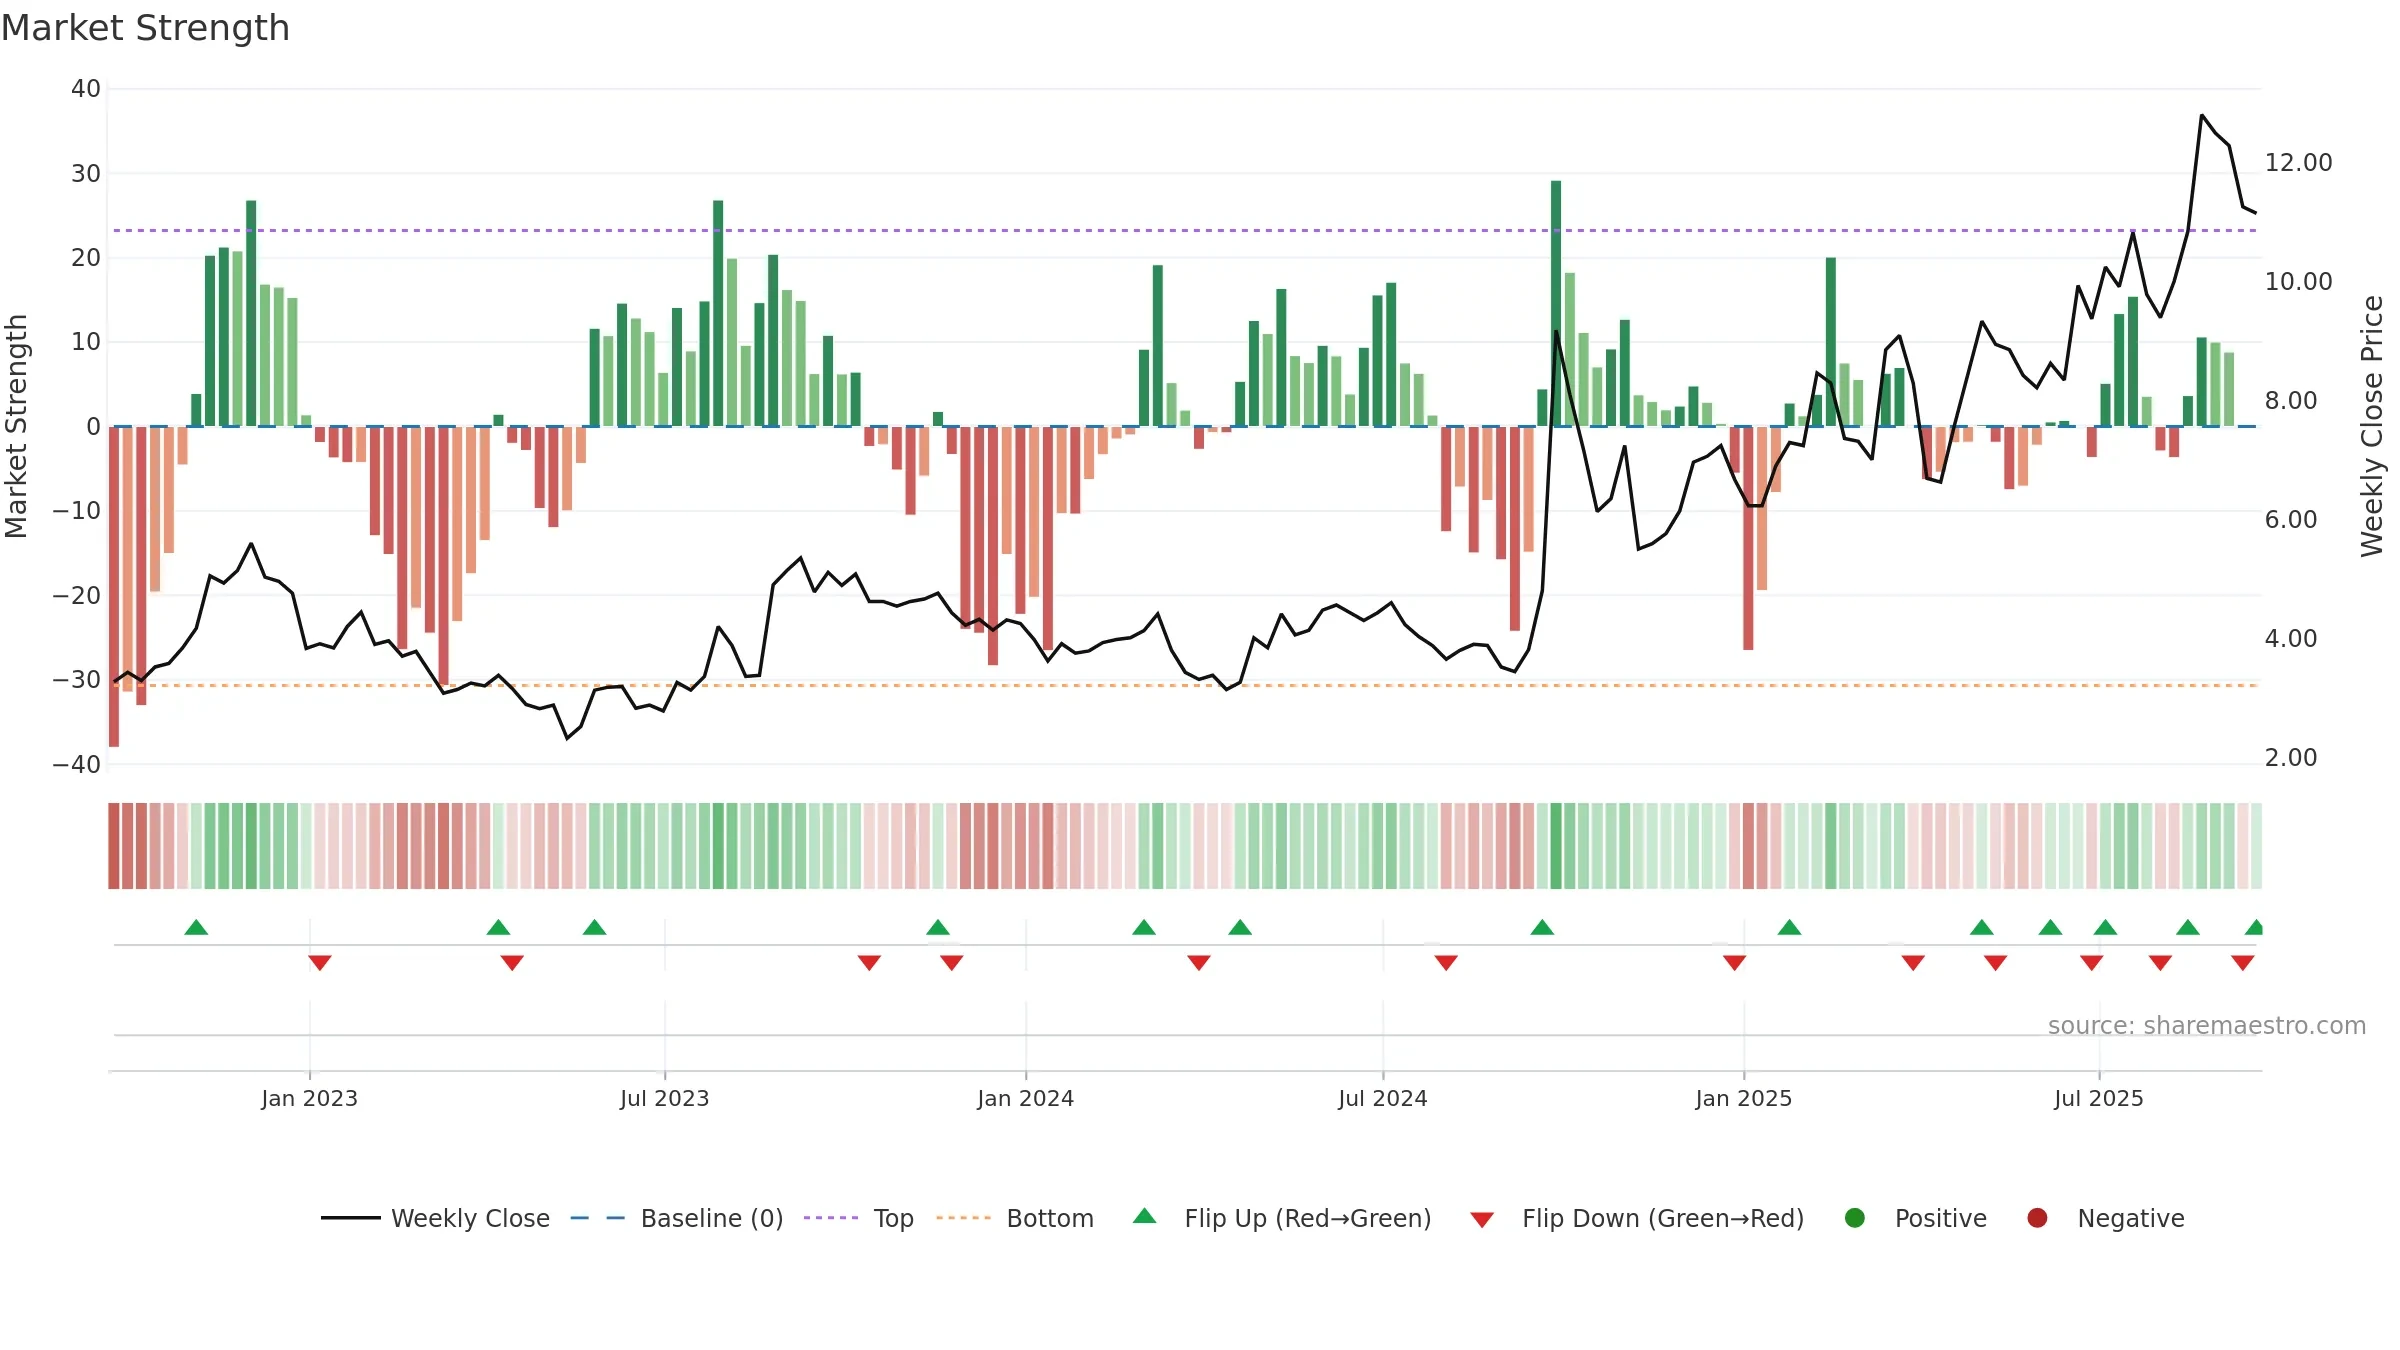Click the orange dotted Bottom threshold line
2400x1350 pixels.
click(1185, 685)
